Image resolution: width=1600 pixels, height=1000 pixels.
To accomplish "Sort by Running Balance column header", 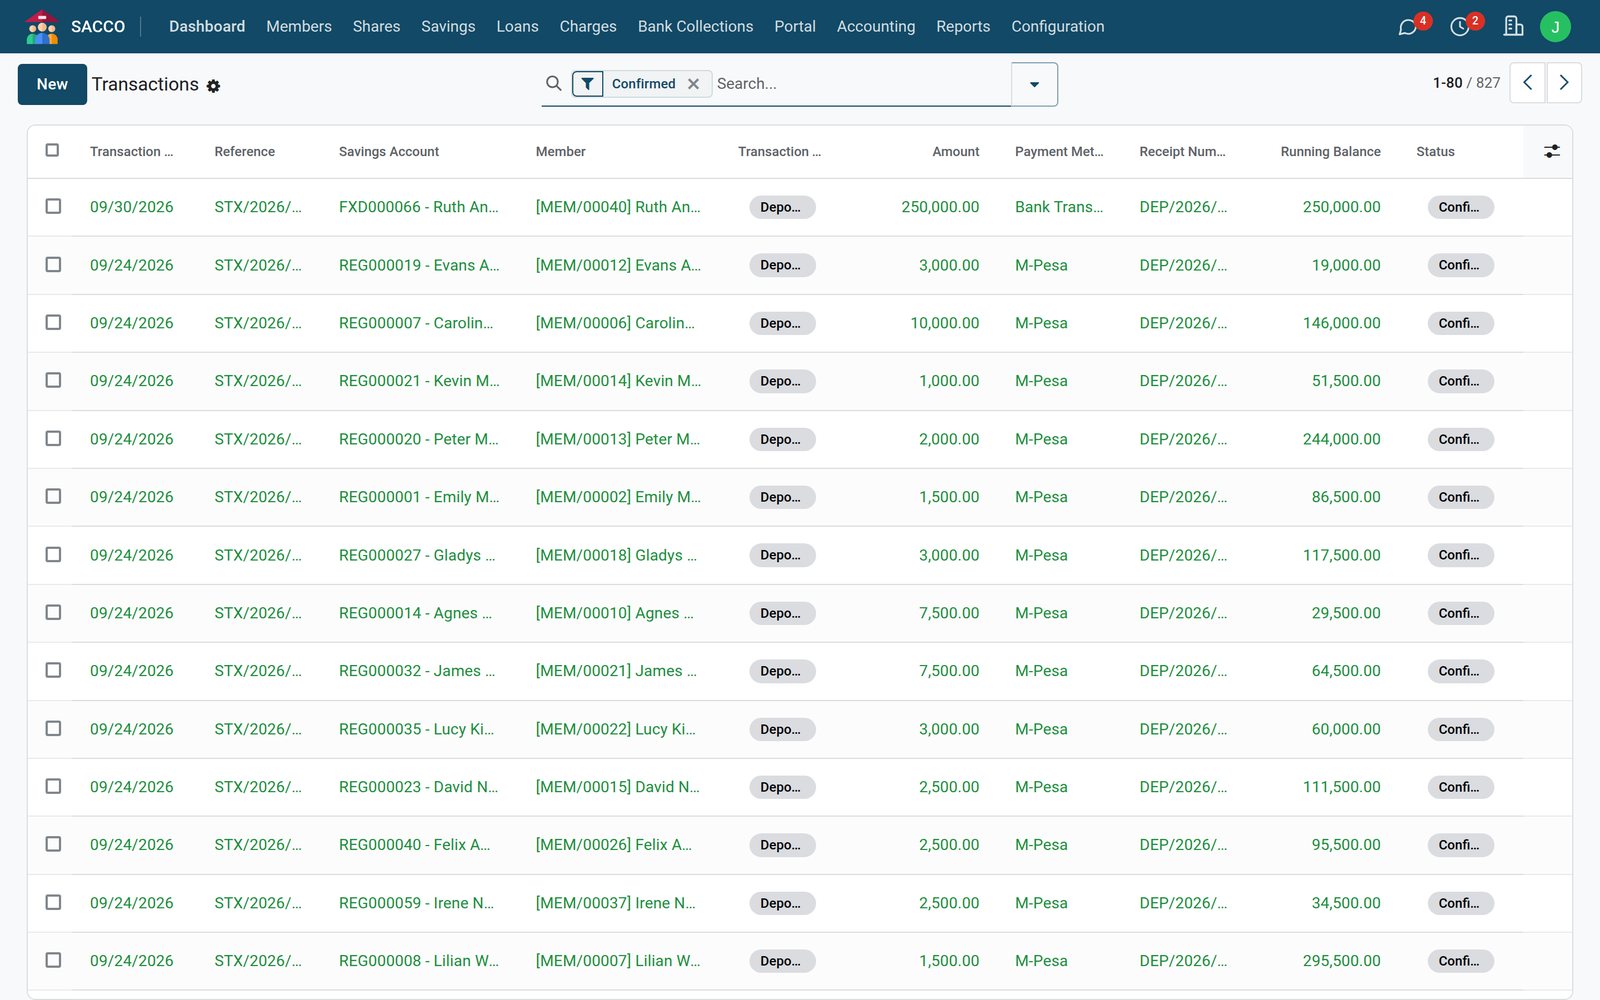I will 1330,152.
